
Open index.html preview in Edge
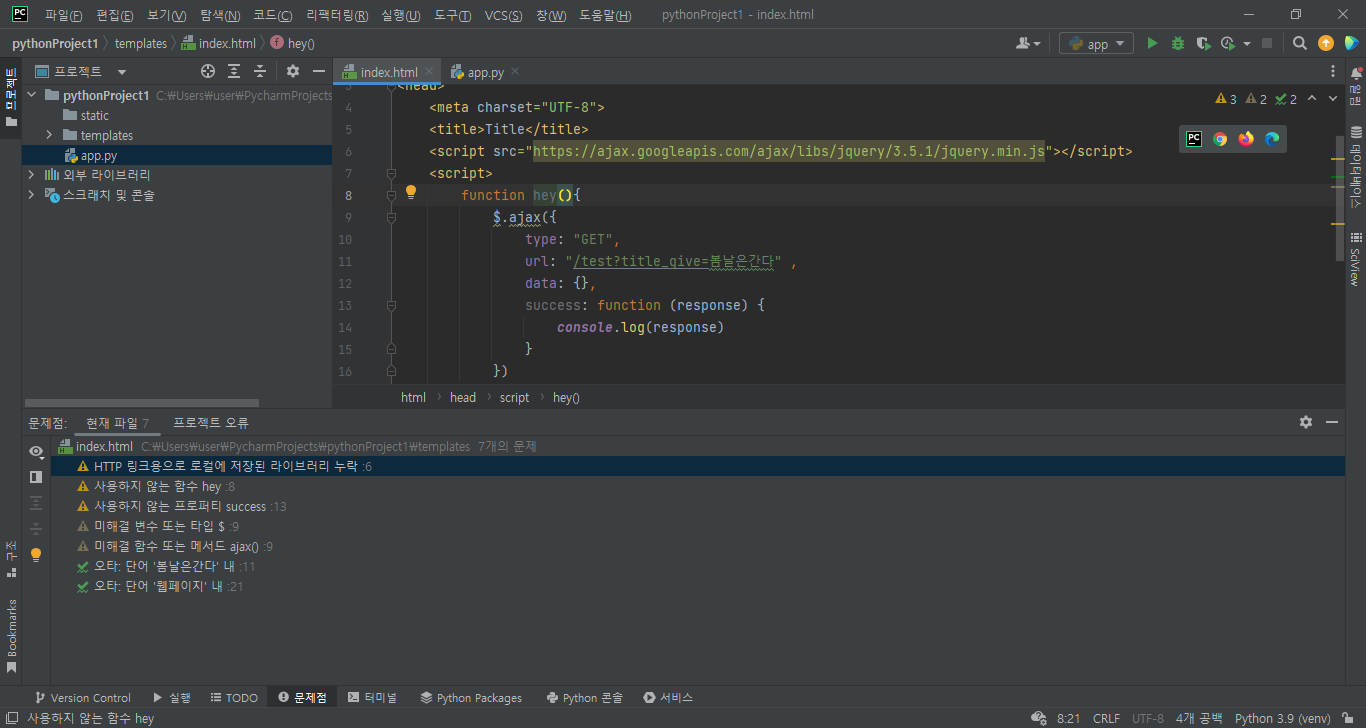coord(1272,139)
